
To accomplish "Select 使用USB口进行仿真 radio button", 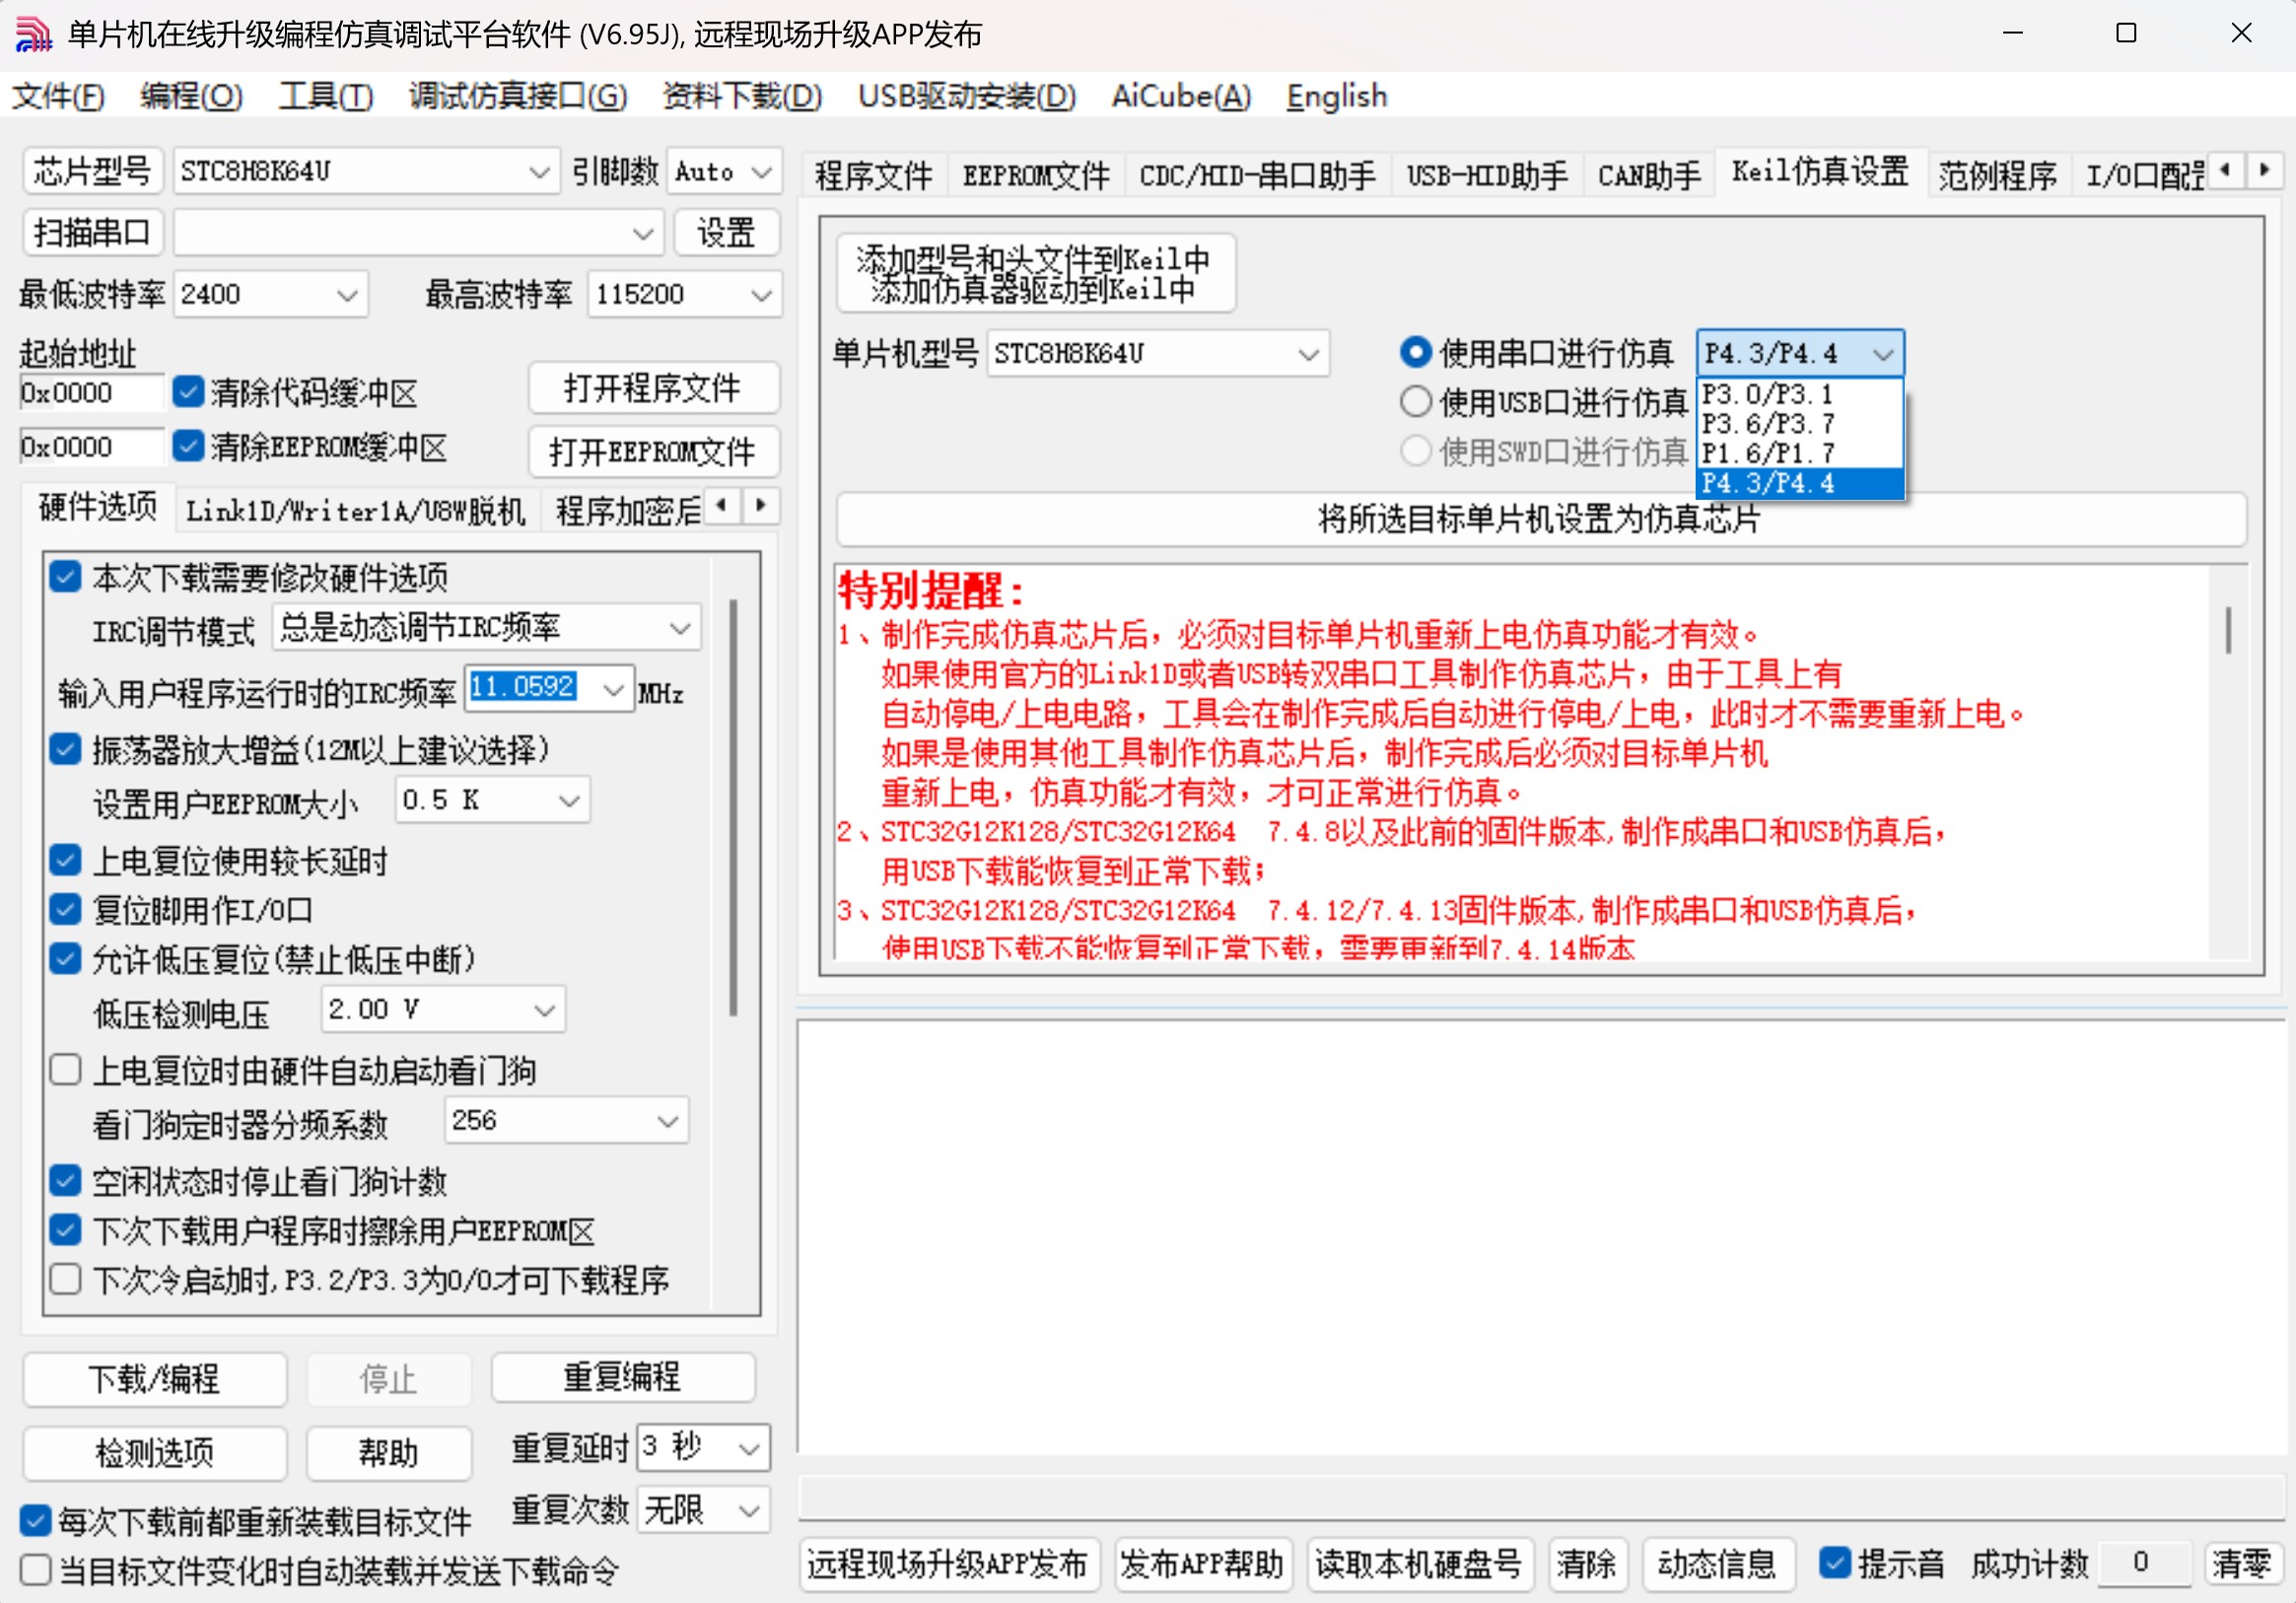I will (x=1416, y=402).
